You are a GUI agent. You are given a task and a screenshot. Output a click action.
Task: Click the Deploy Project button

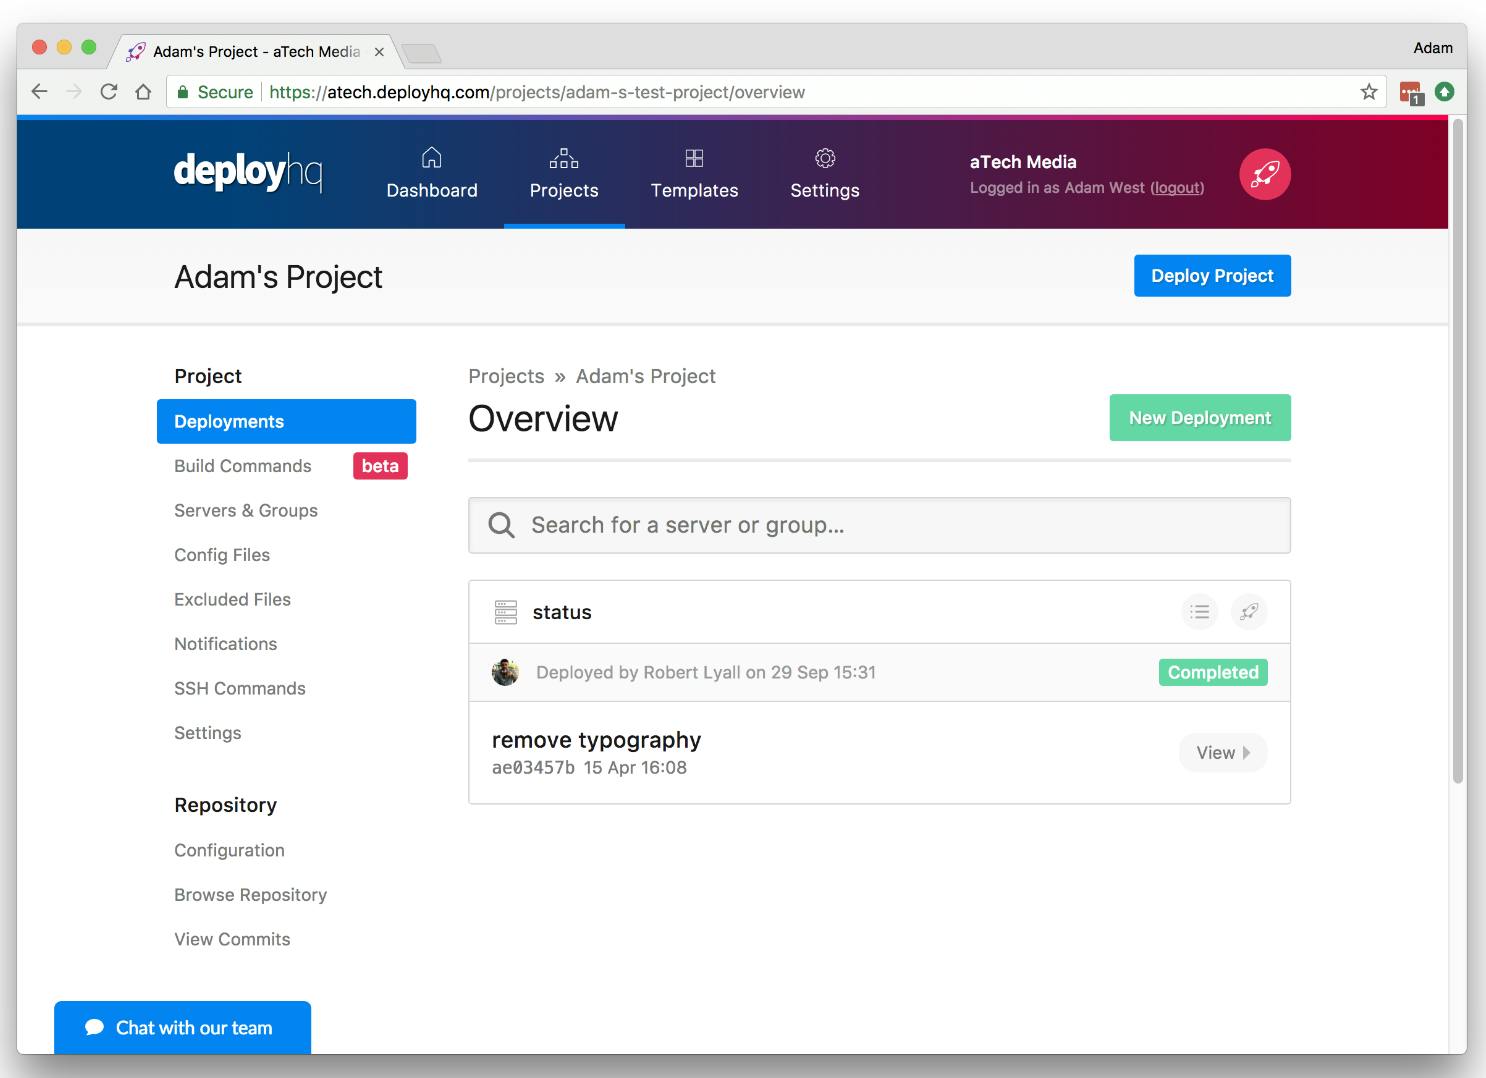click(x=1212, y=275)
